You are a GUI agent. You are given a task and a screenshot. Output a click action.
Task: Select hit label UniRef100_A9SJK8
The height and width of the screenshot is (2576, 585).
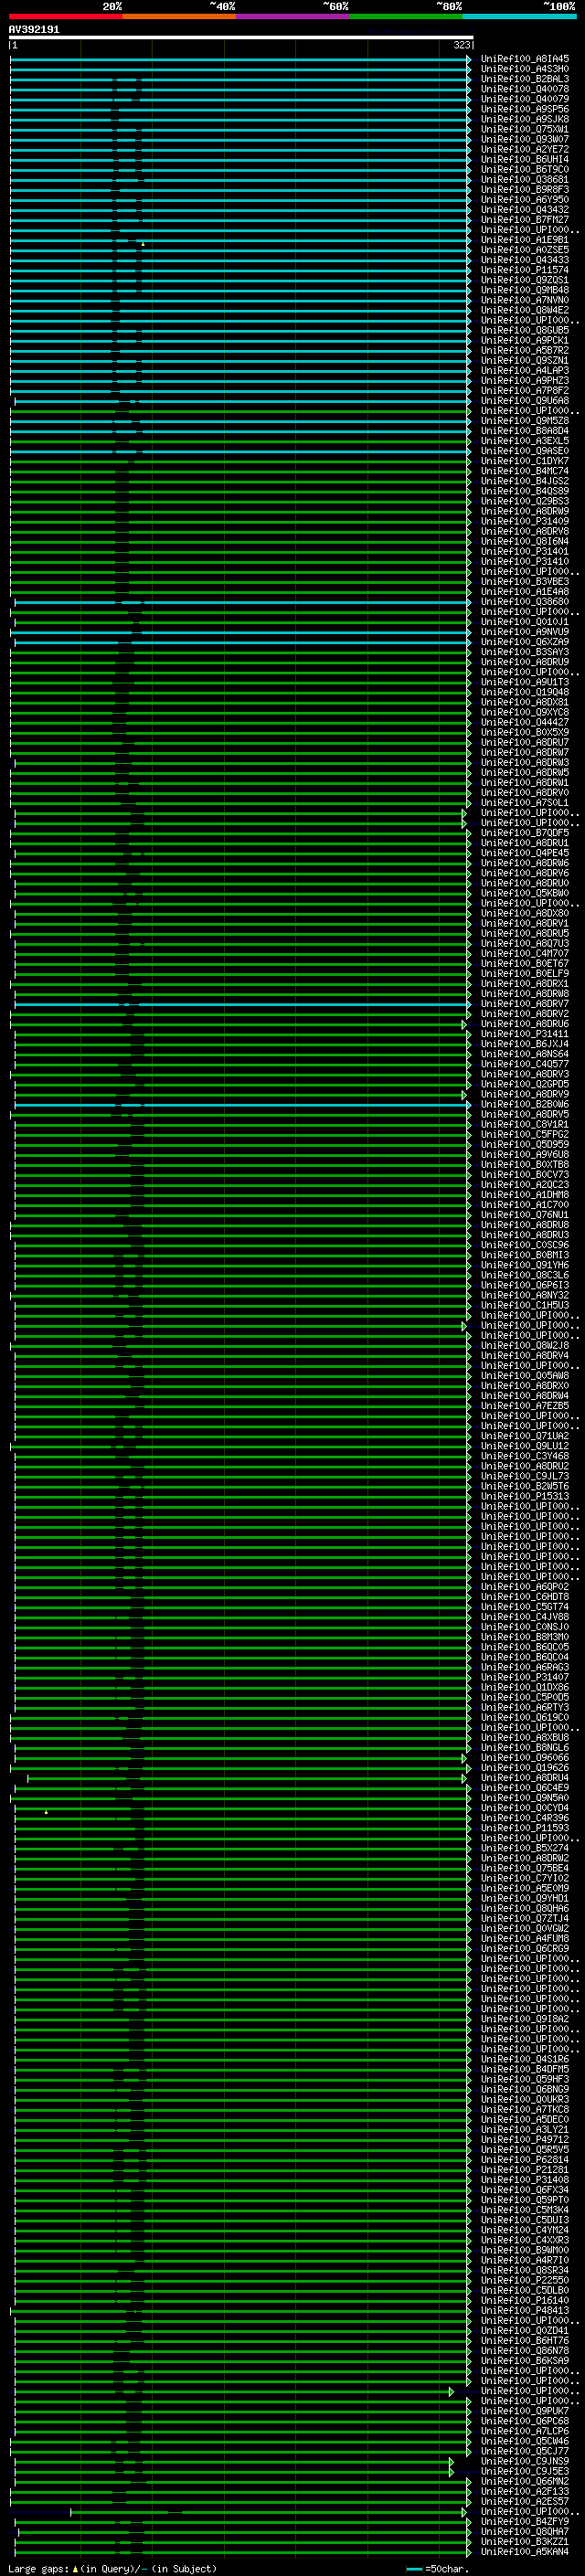pos(524,119)
